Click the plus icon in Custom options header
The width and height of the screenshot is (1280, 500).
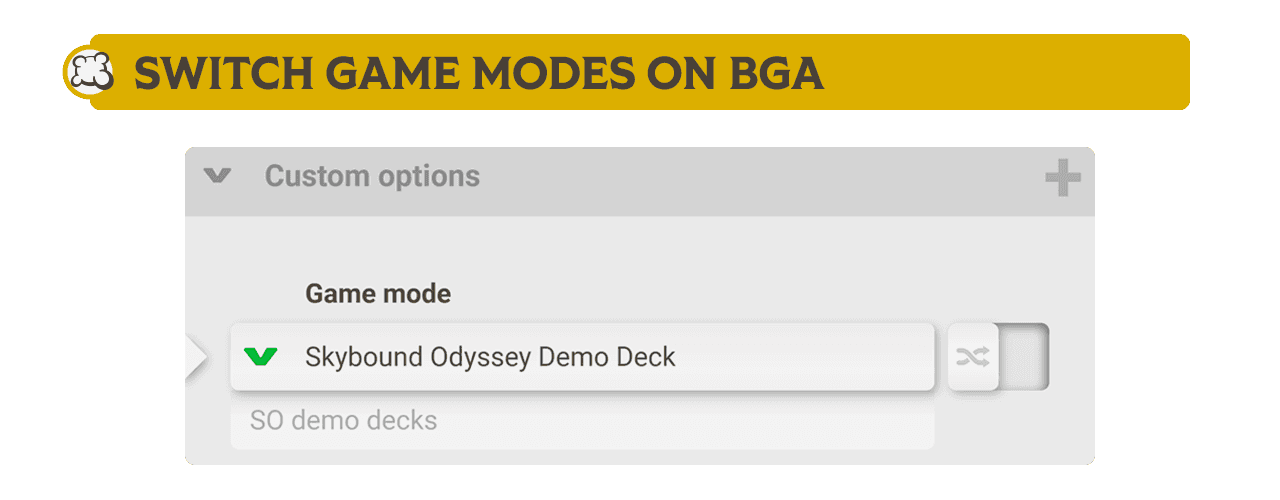(1062, 179)
